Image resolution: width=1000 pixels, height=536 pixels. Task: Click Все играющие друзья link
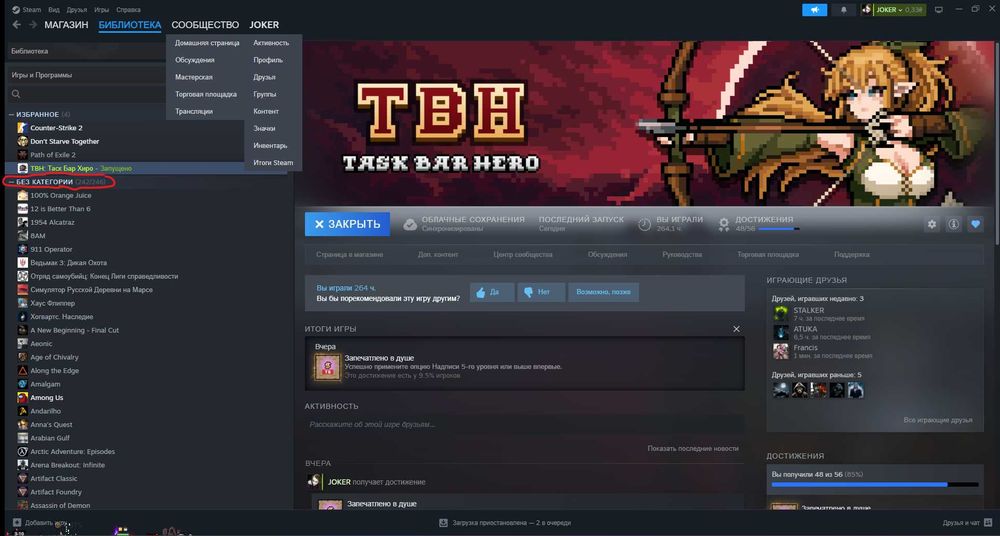pyautogui.click(x=938, y=420)
